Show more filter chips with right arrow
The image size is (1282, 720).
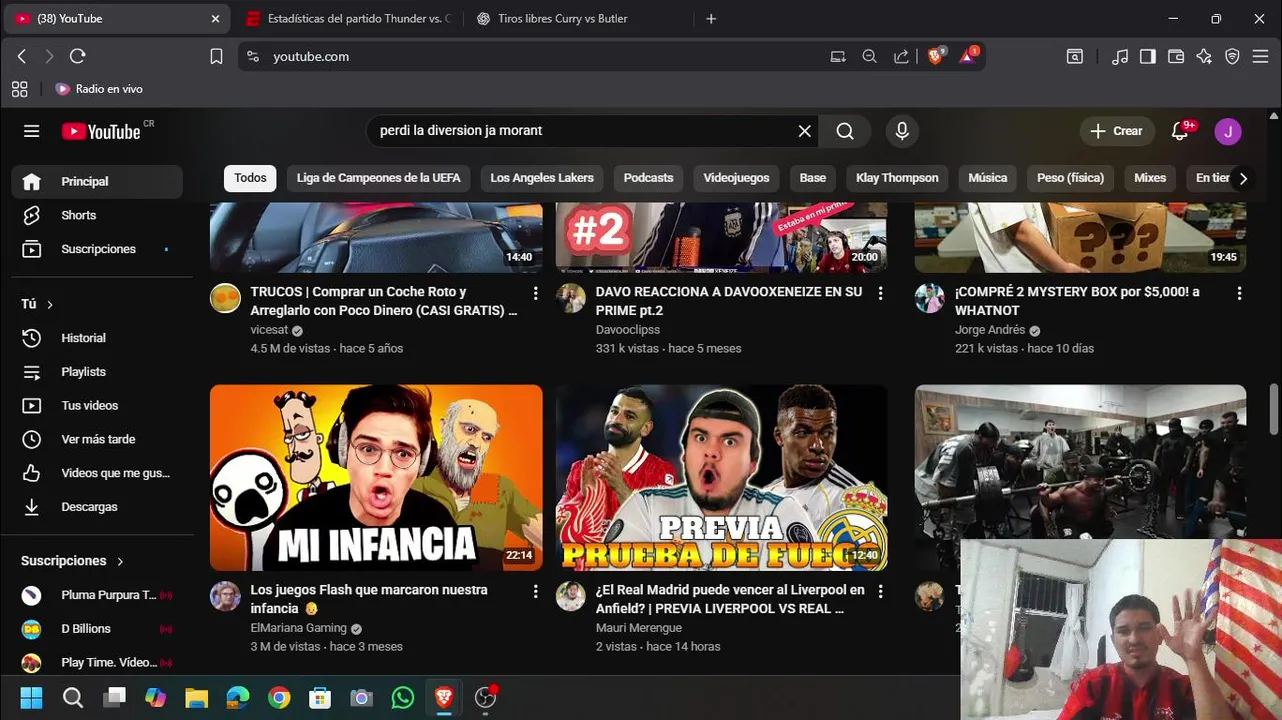pyautogui.click(x=1243, y=178)
